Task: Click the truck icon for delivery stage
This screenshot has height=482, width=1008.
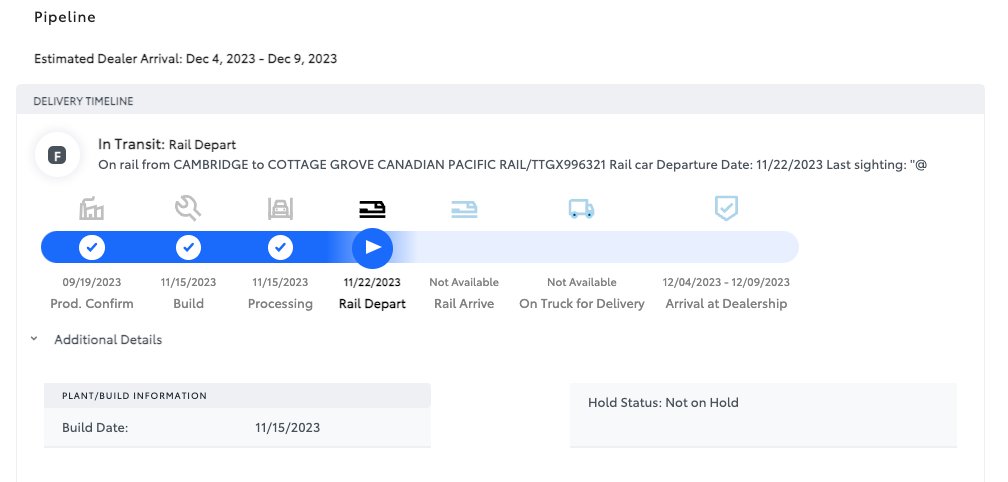Action: [x=581, y=209]
